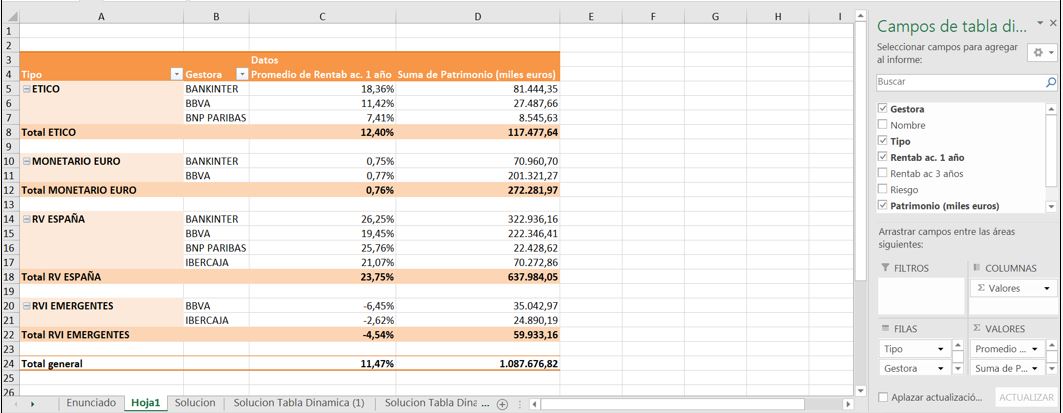Select cell with value 1.087.676,82
This screenshot has height=413, width=1063.
click(x=478, y=363)
